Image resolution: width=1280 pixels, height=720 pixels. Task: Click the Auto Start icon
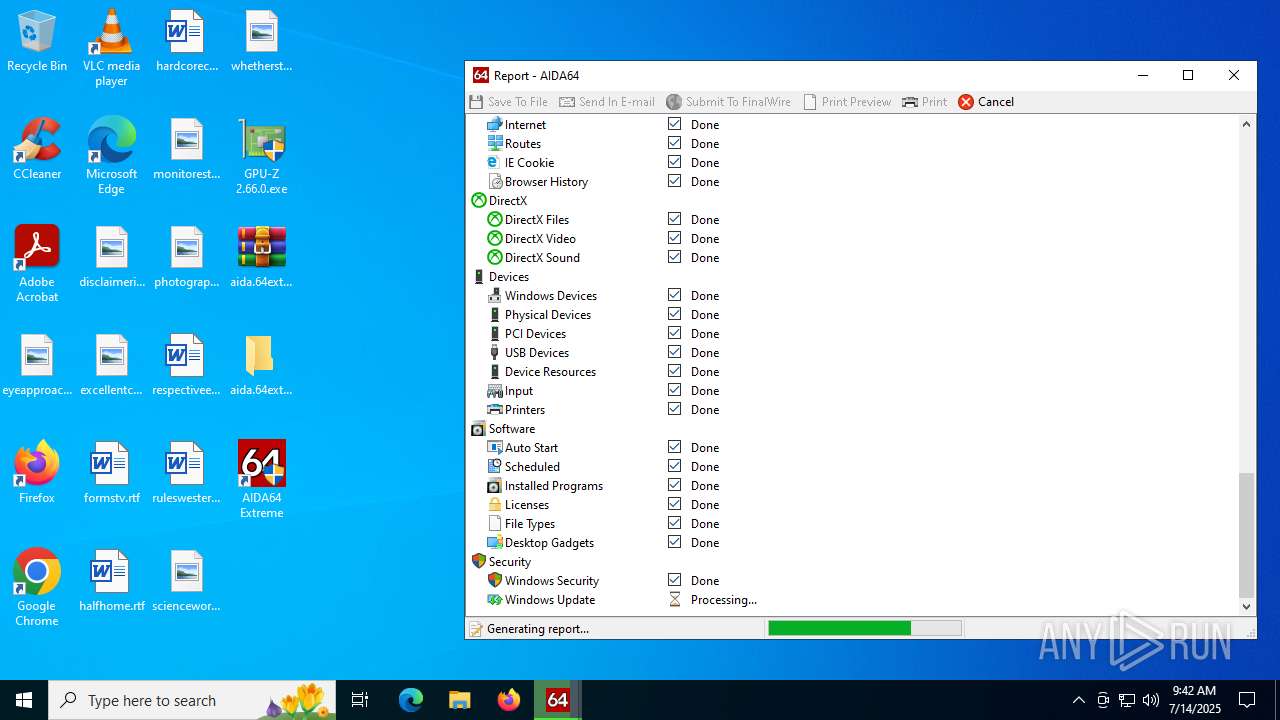click(494, 448)
